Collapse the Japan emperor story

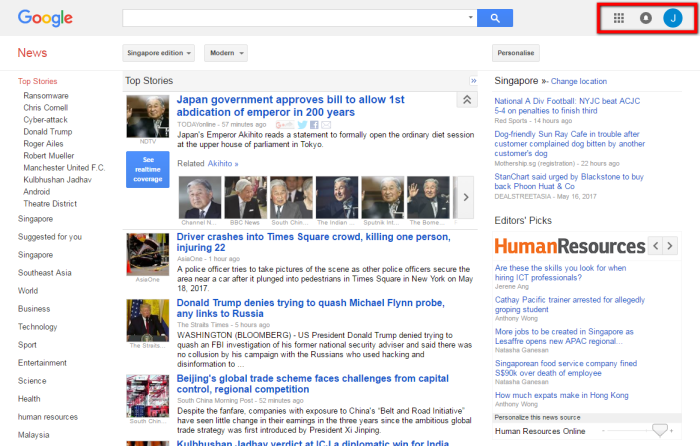(x=467, y=100)
